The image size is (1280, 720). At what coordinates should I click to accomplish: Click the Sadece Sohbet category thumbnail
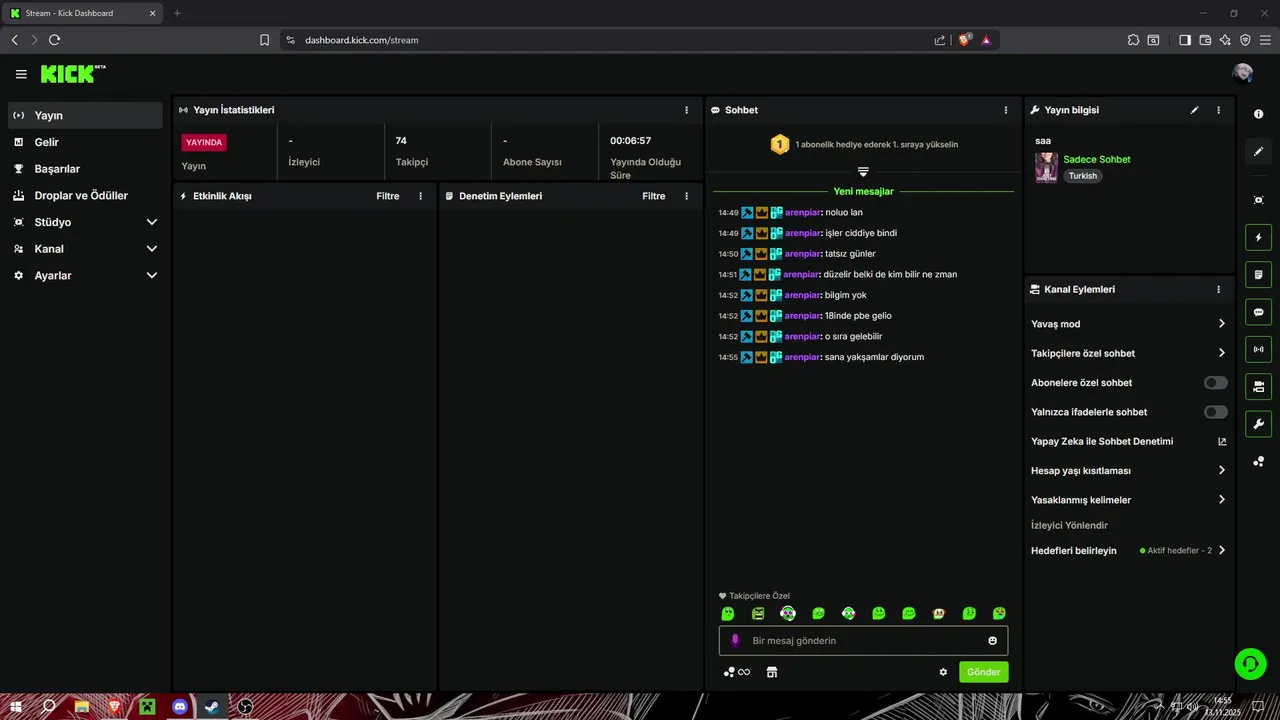1046,167
